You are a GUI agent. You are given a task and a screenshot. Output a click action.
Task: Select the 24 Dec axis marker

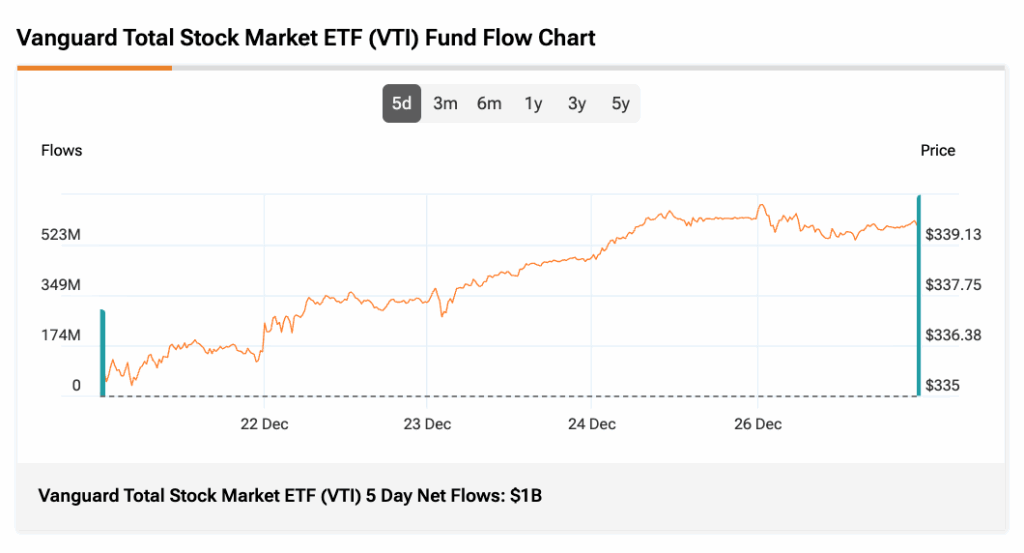[591, 424]
